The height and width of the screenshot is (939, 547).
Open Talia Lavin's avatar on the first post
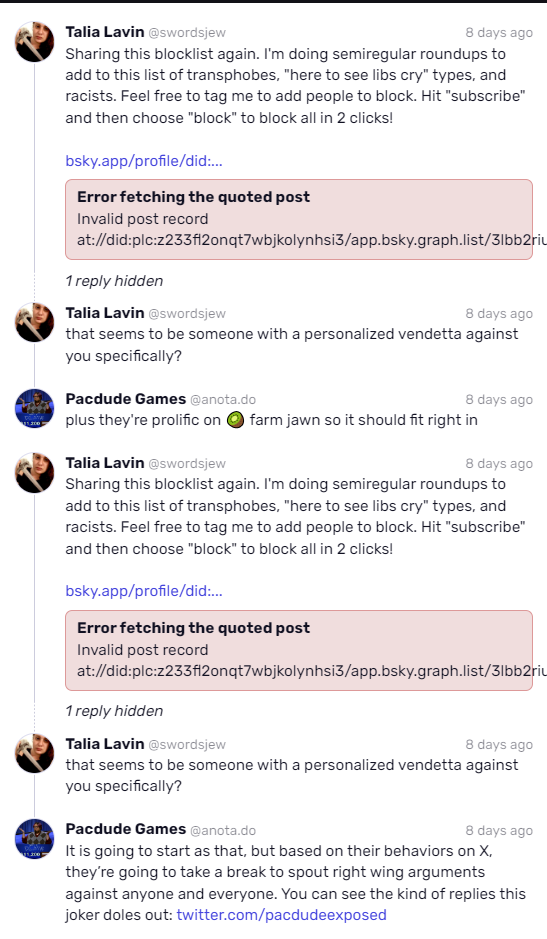[x=35, y=42]
